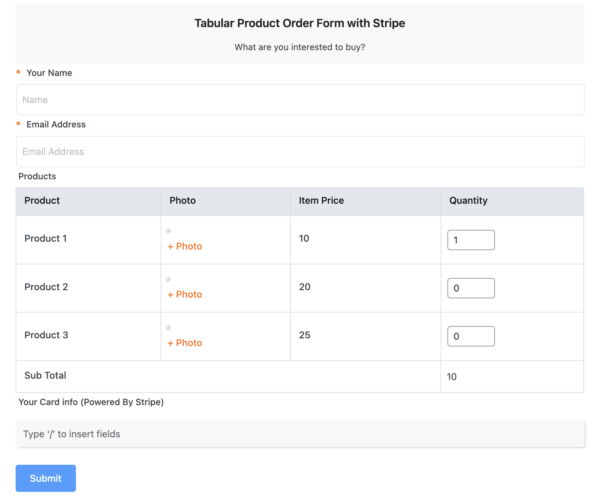600x499 pixels.
Task: Click the Photo column header
Action: [x=182, y=201]
